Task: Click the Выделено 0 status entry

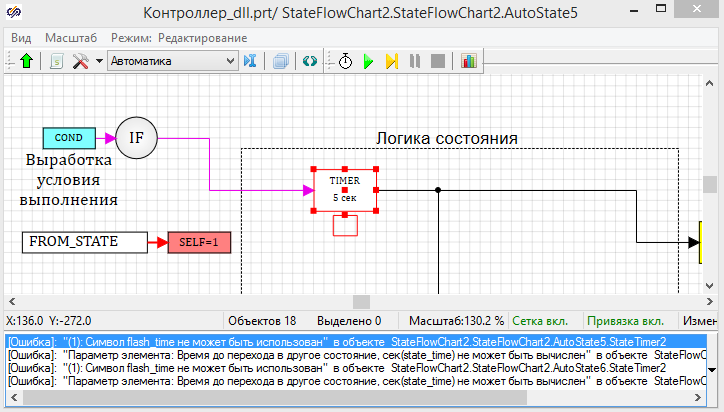Action: tap(349, 321)
